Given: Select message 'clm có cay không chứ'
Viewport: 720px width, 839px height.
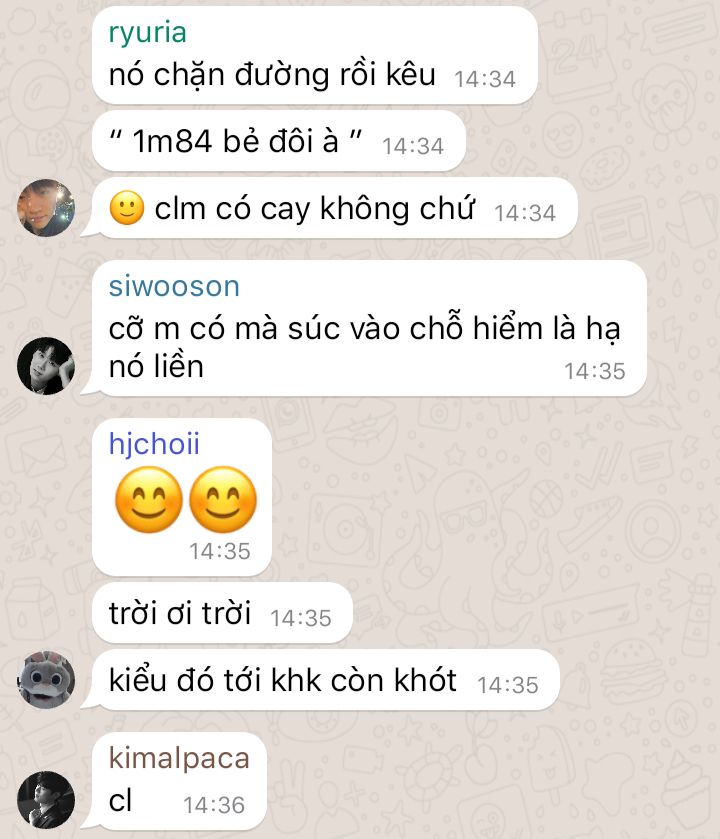Looking at the screenshot, I should click(x=335, y=208).
